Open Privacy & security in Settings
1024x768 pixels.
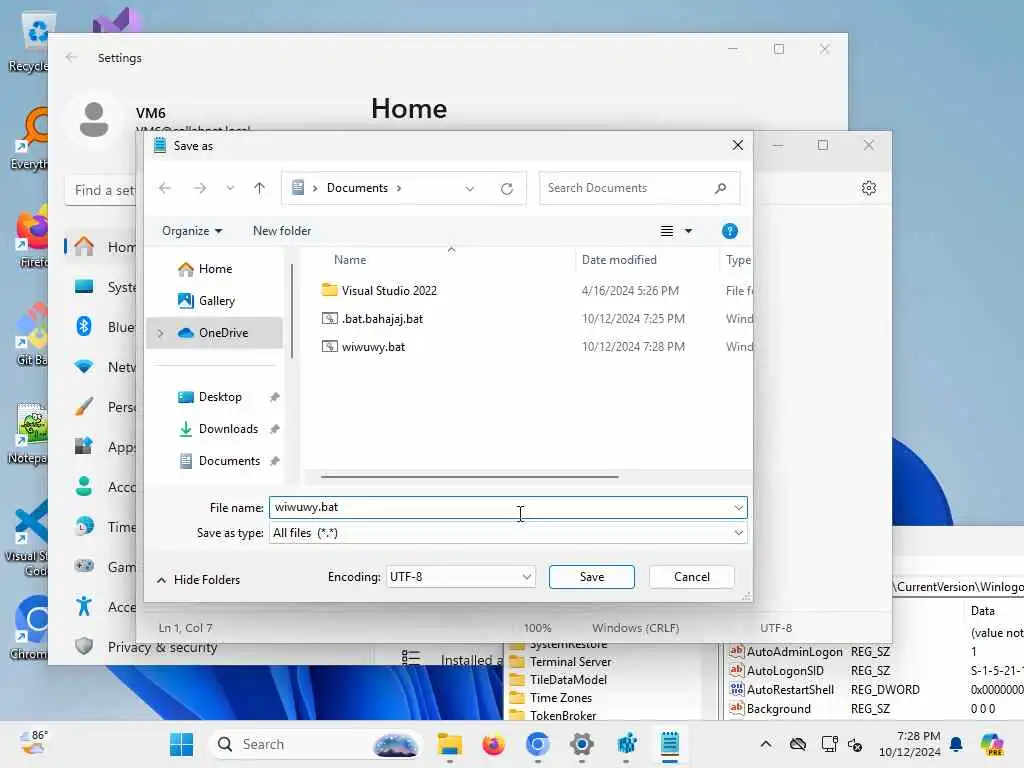click(162, 647)
